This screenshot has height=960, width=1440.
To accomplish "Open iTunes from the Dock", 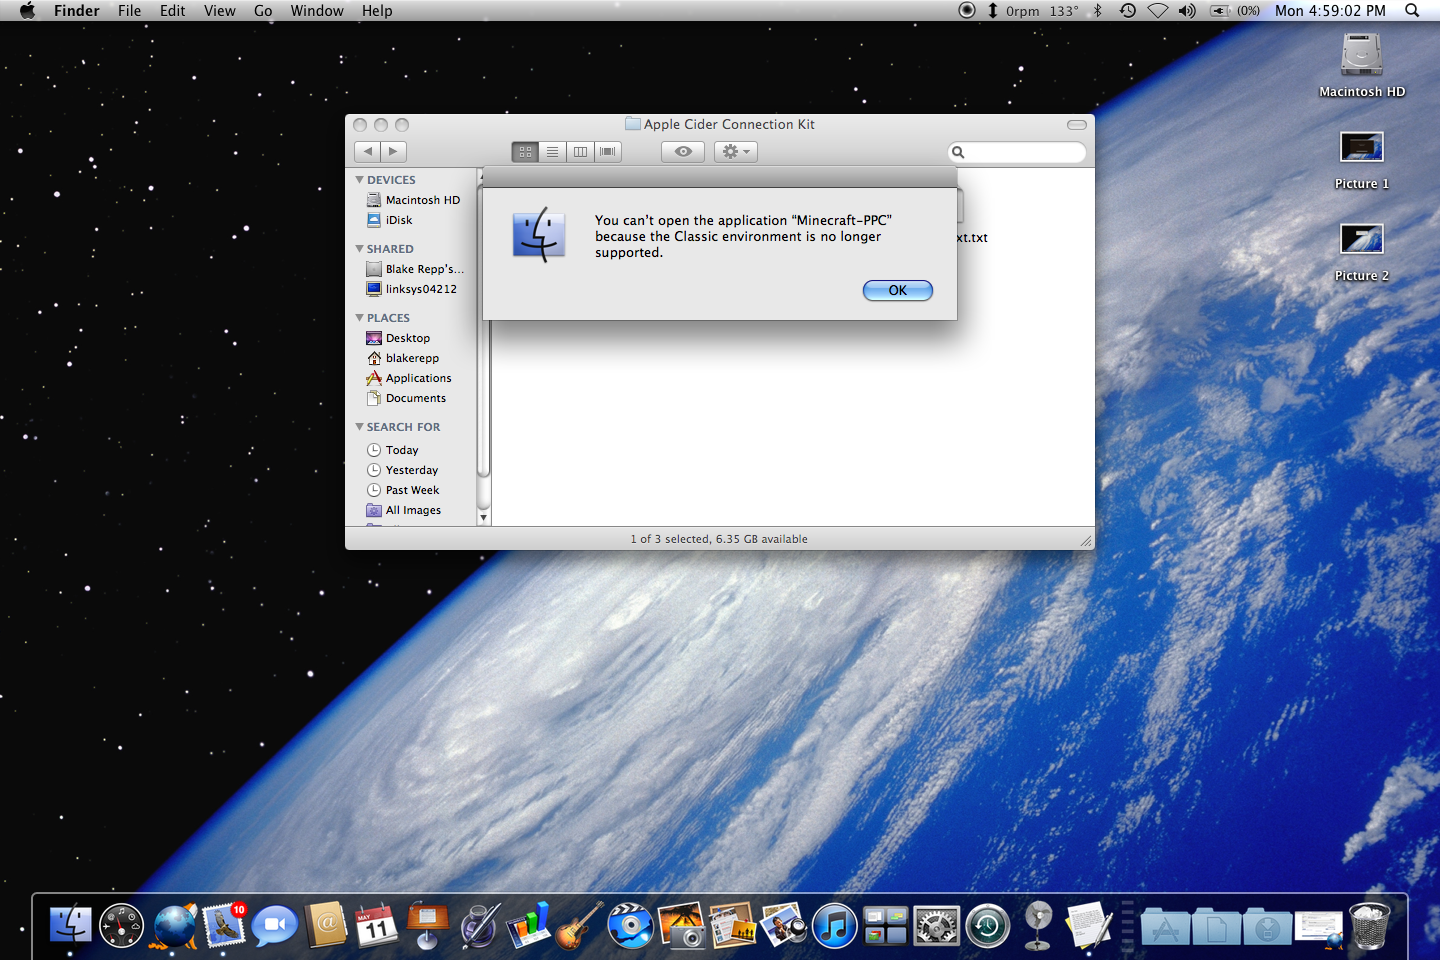I will point(834,925).
